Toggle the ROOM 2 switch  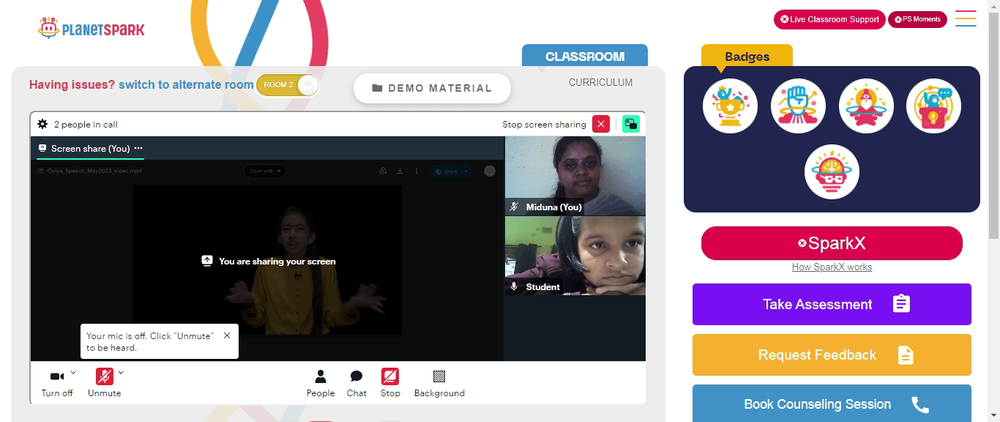(288, 85)
